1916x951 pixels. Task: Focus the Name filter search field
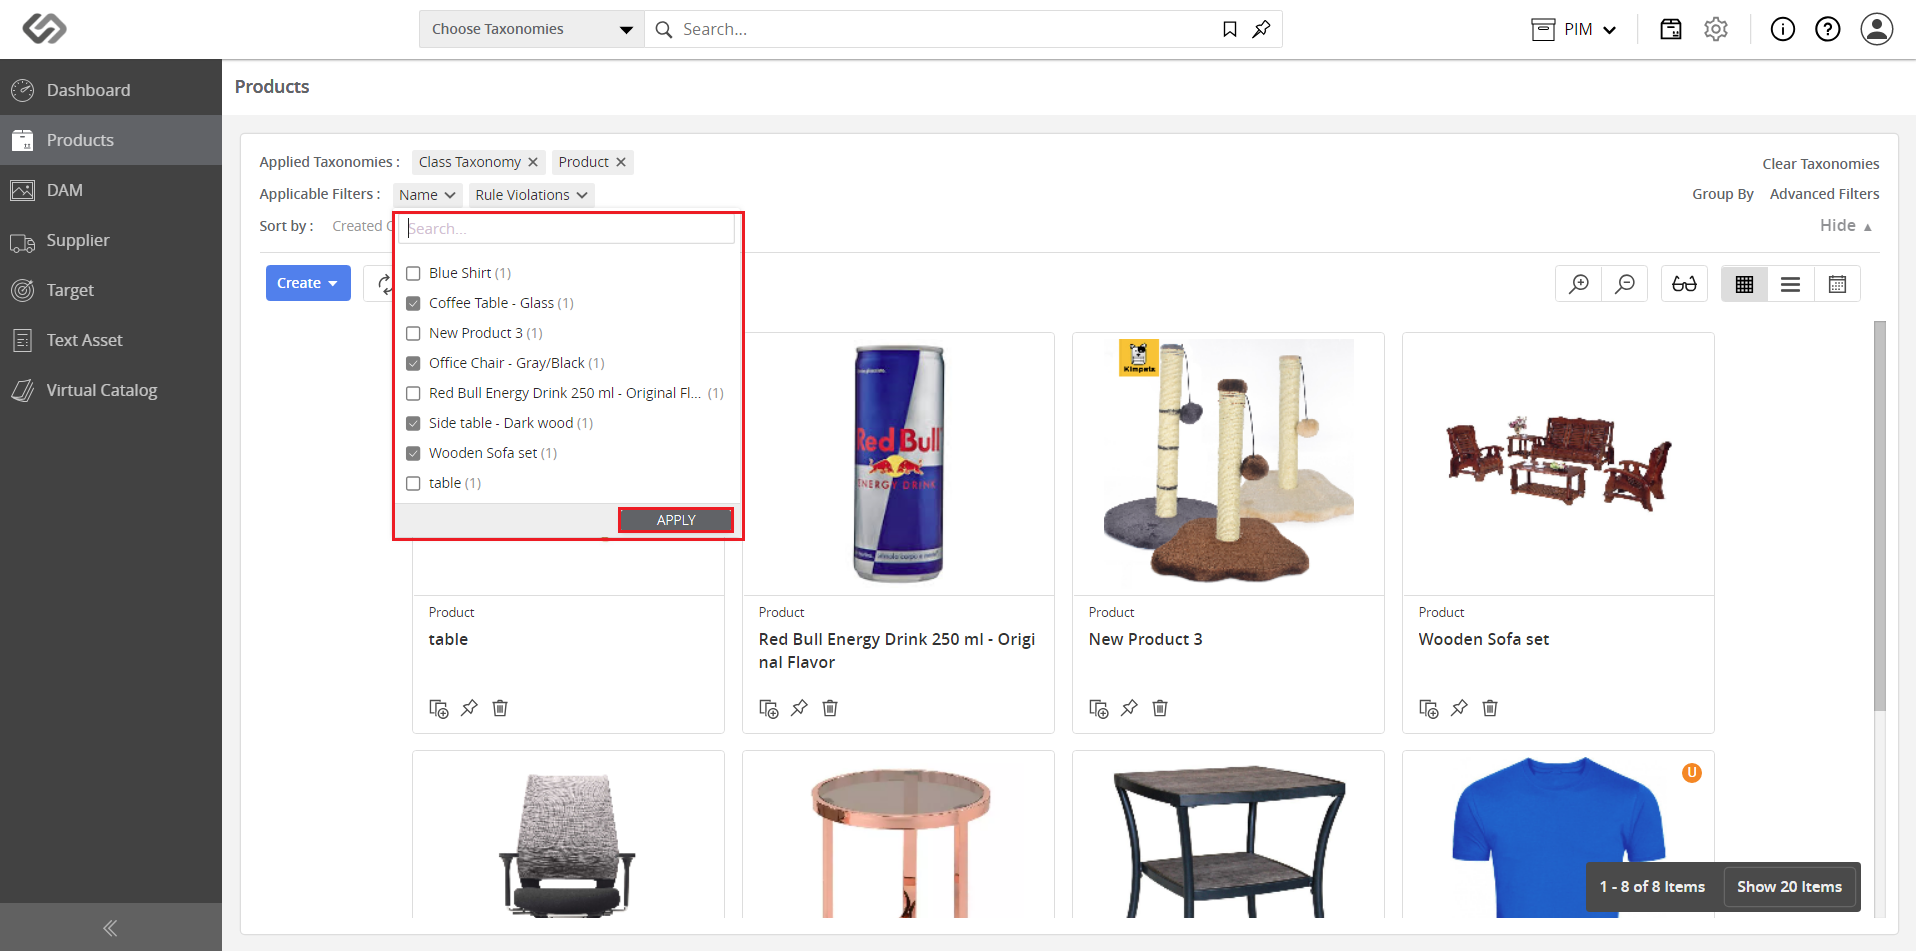pos(567,229)
